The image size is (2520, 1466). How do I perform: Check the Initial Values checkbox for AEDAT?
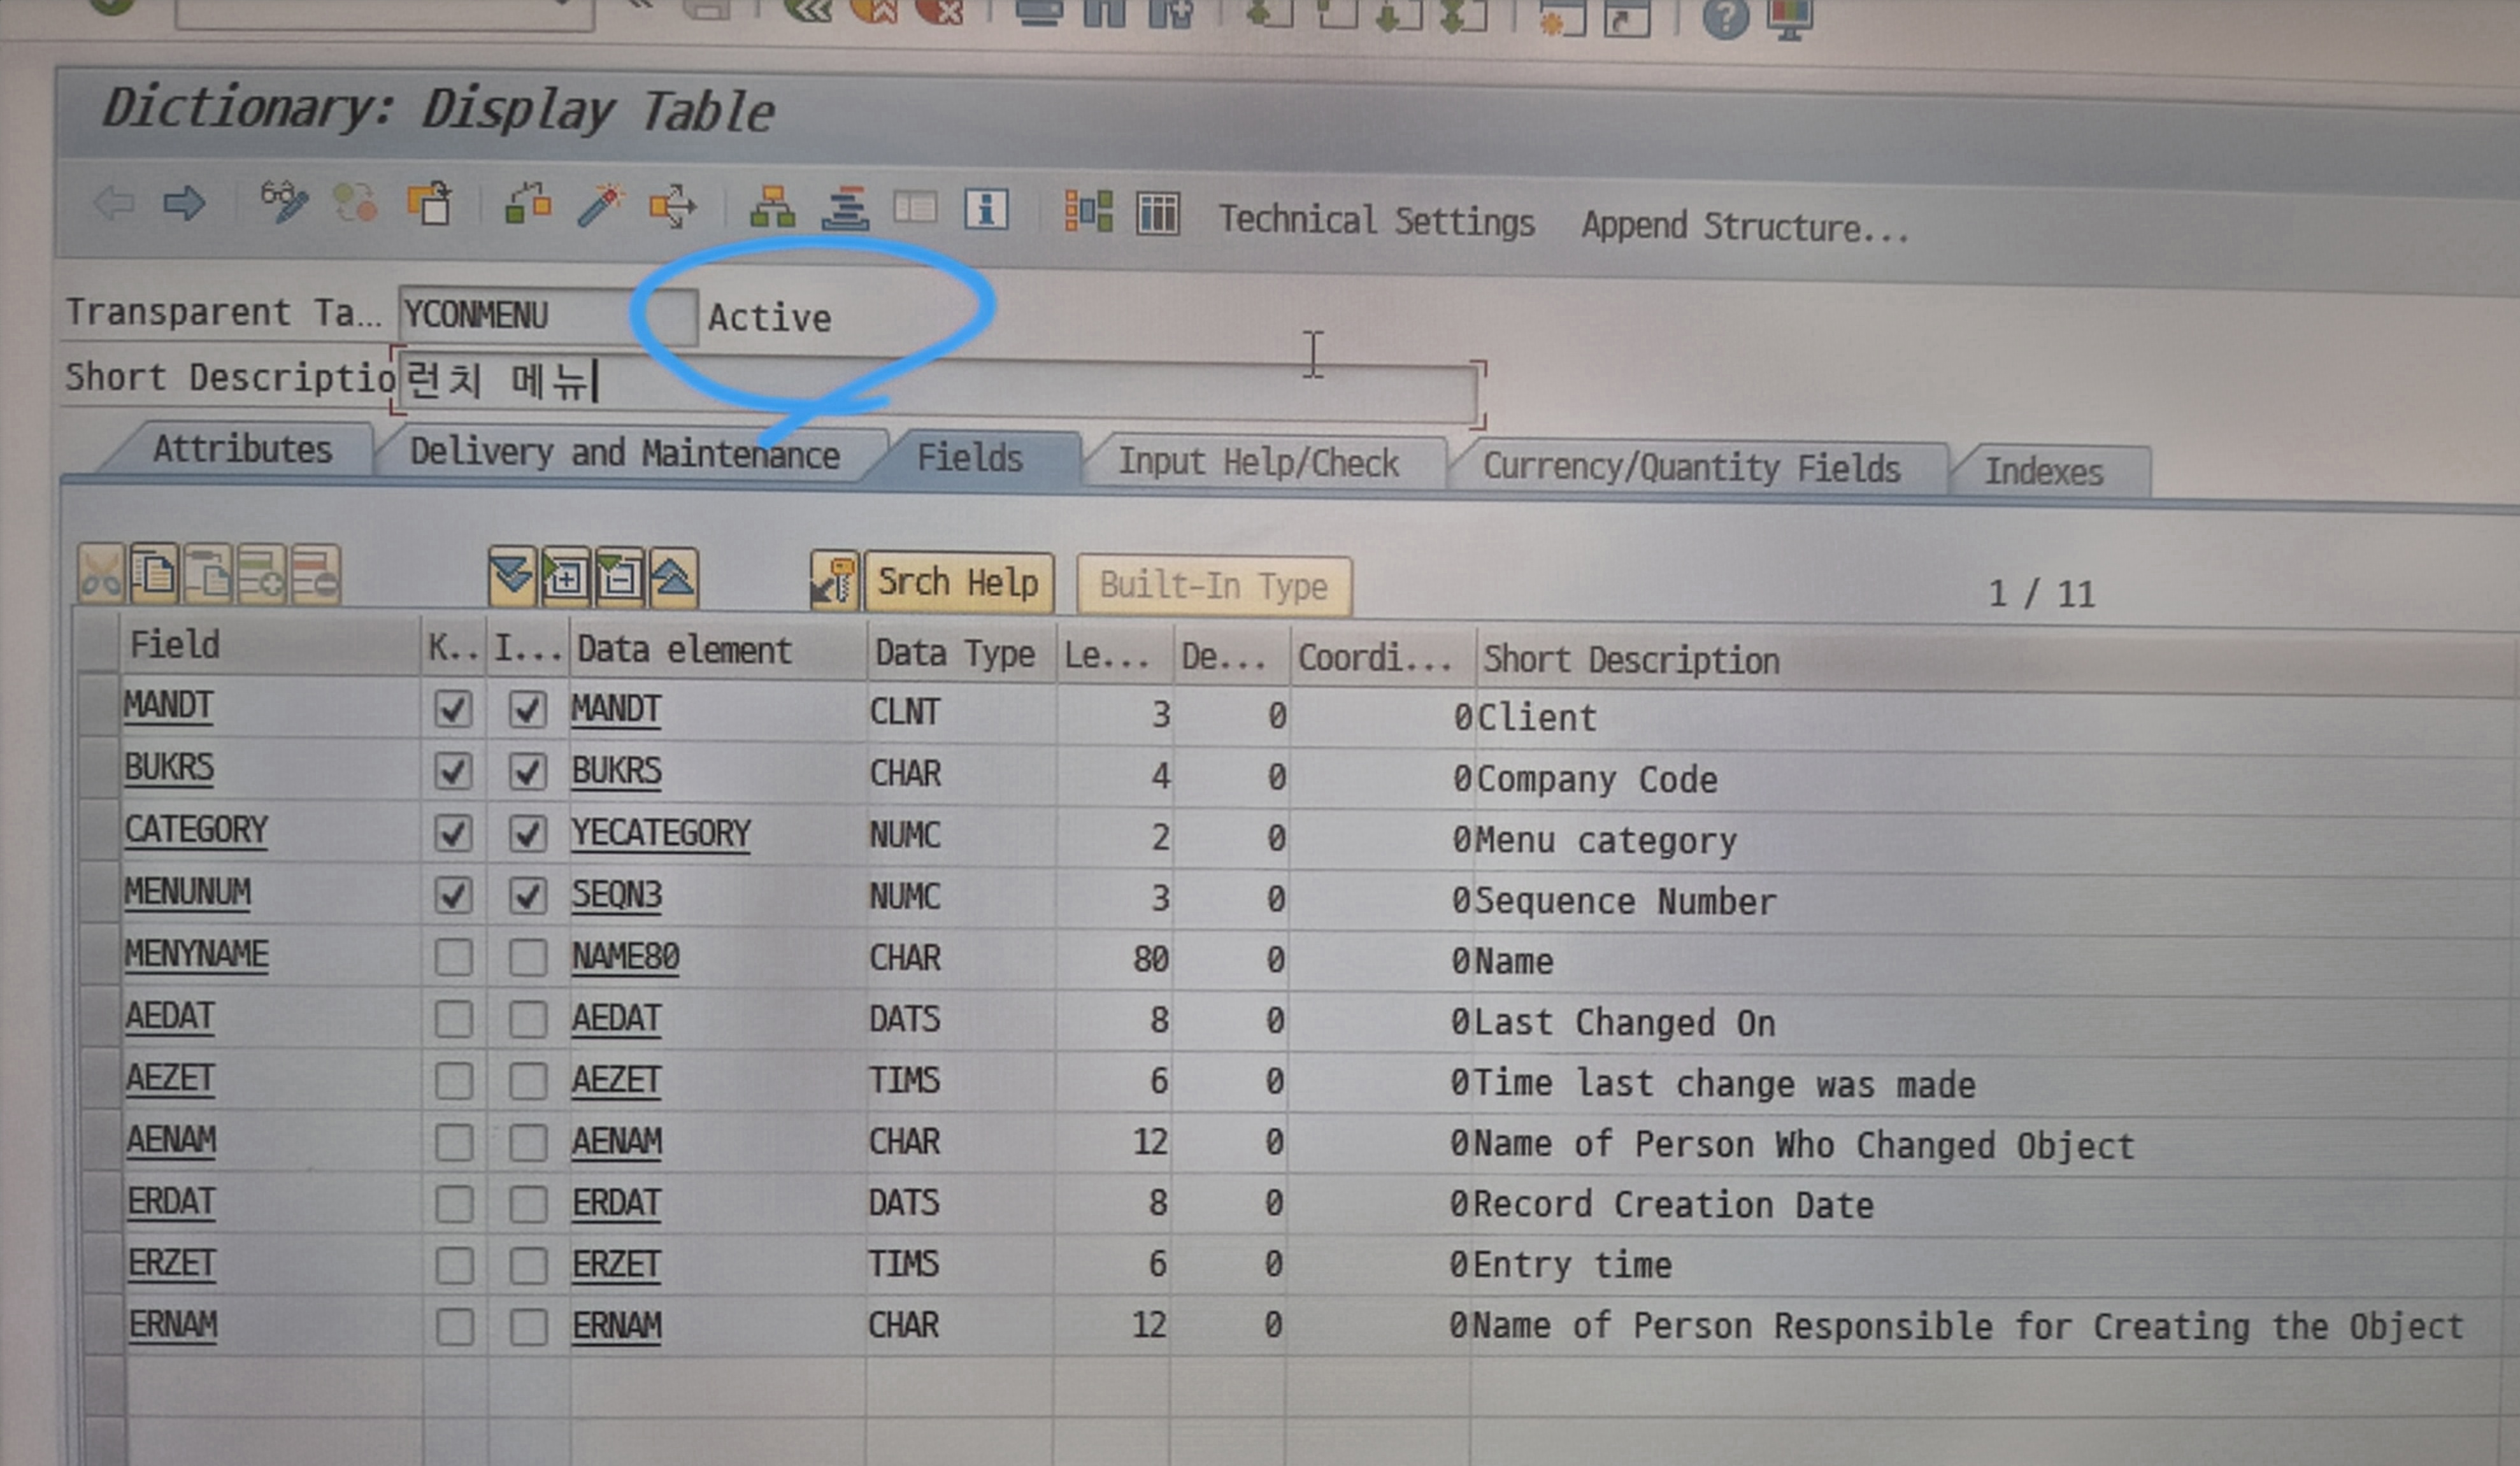528,1019
